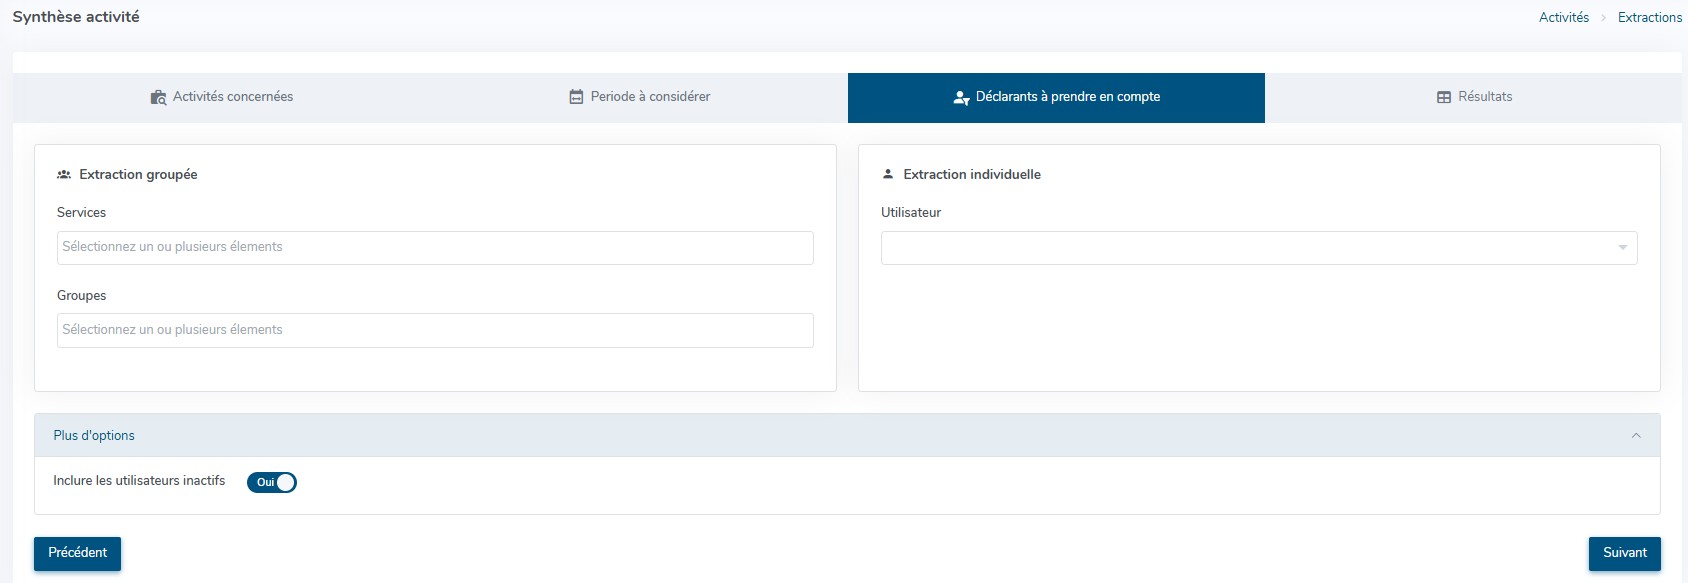Click the Plus d'options header title
The height and width of the screenshot is (583, 1688).
[94, 436]
